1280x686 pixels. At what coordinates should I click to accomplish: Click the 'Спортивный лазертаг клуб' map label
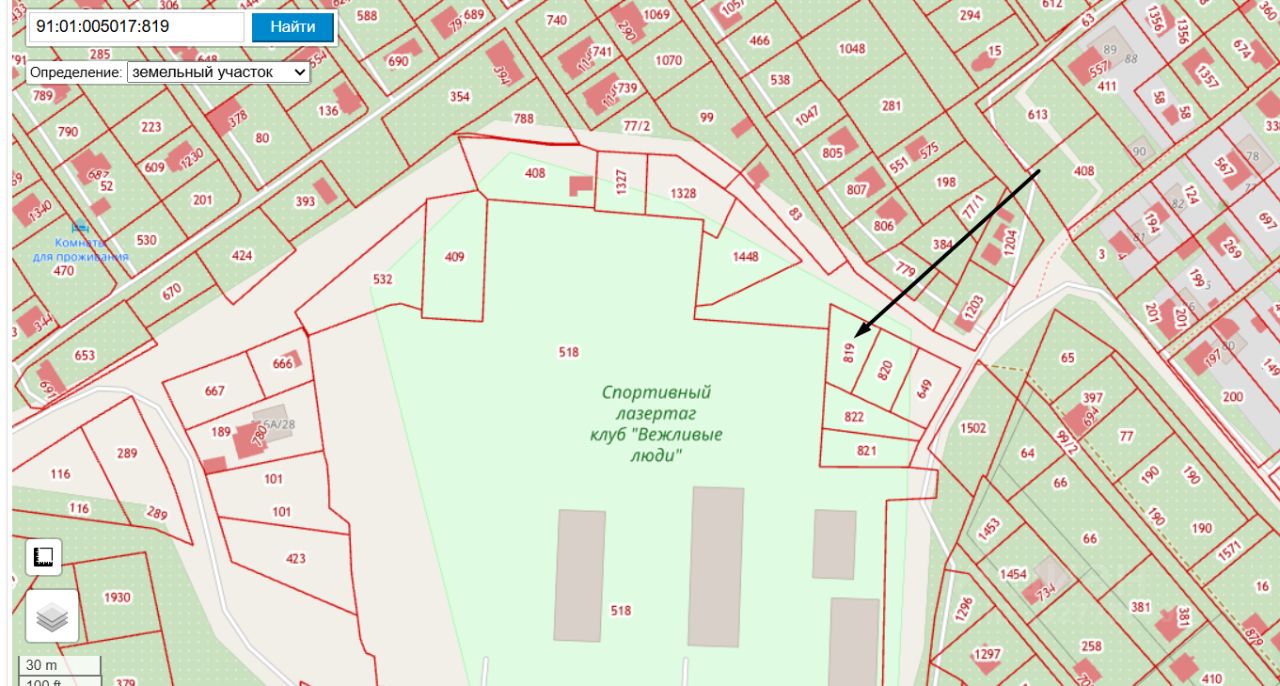pyautogui.click(x=656, y=423)
